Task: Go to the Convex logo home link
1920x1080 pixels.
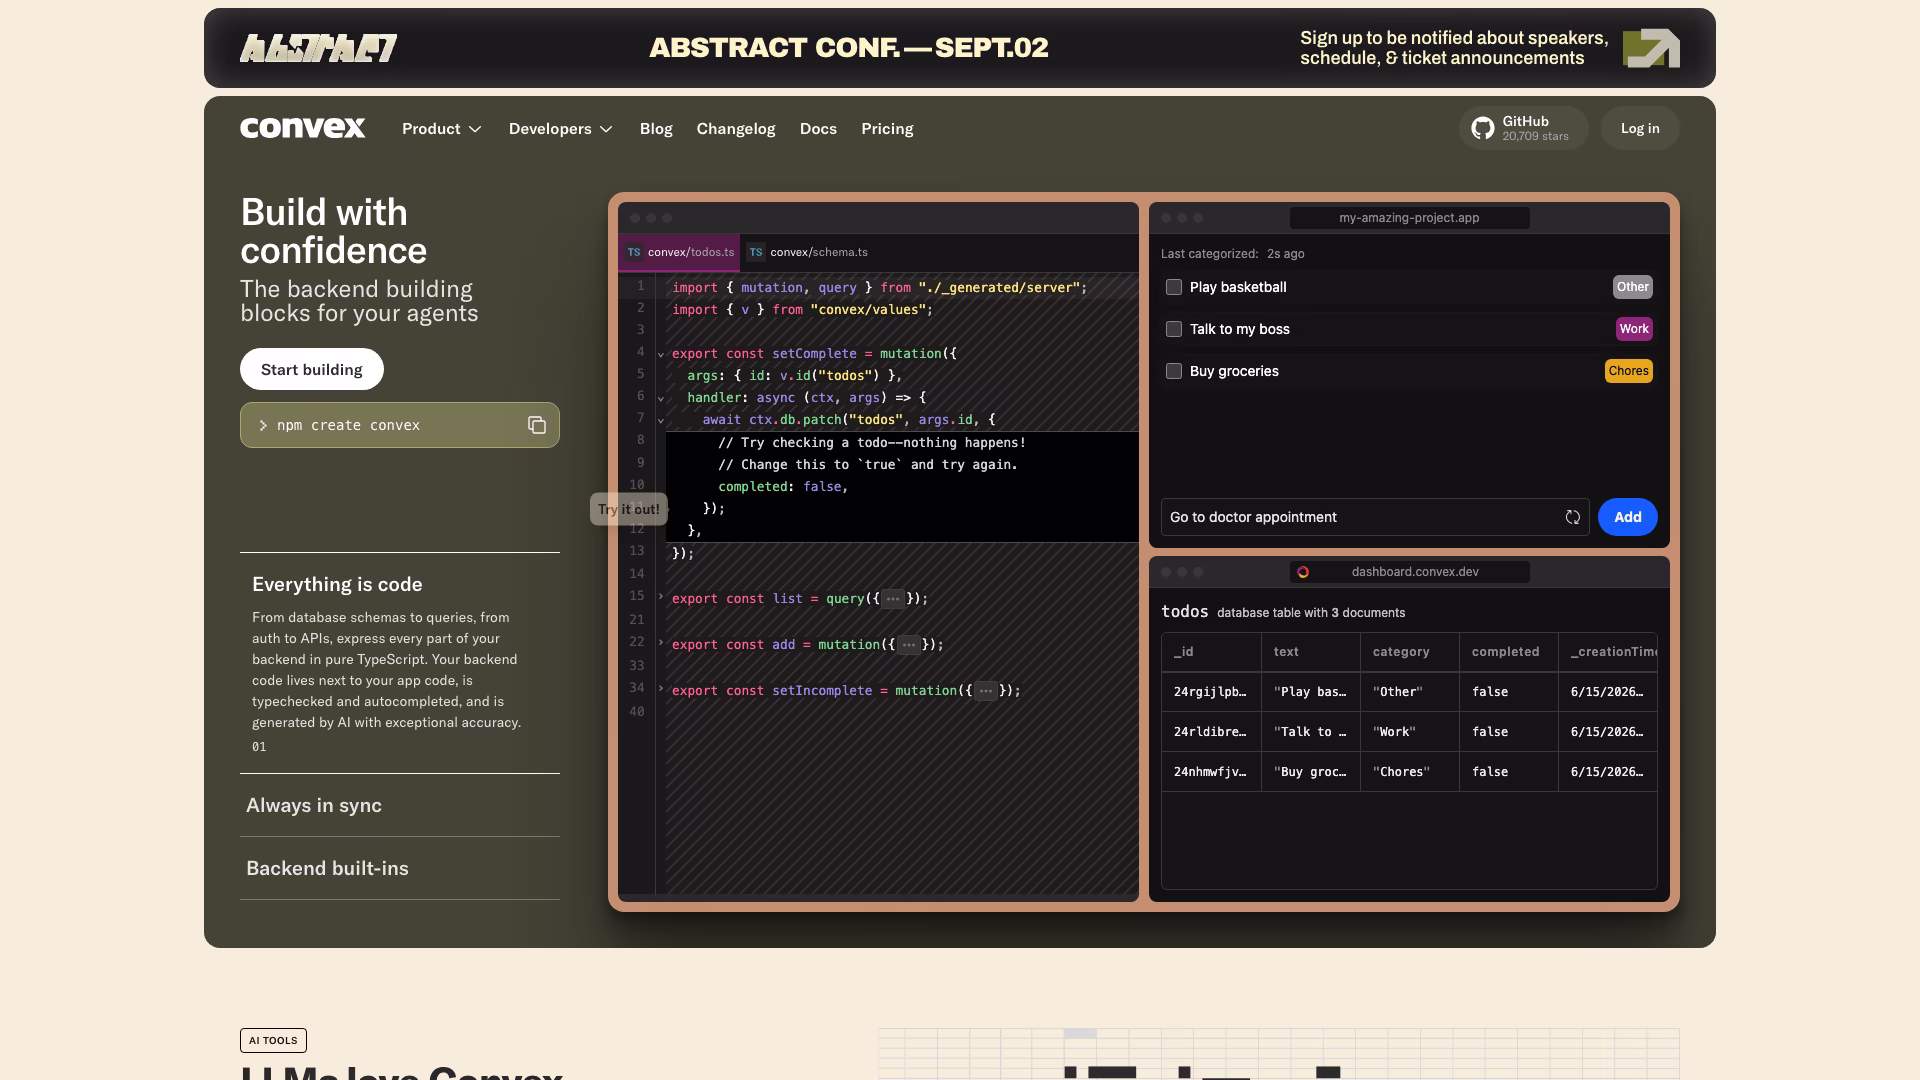Action: click(303, 128)
